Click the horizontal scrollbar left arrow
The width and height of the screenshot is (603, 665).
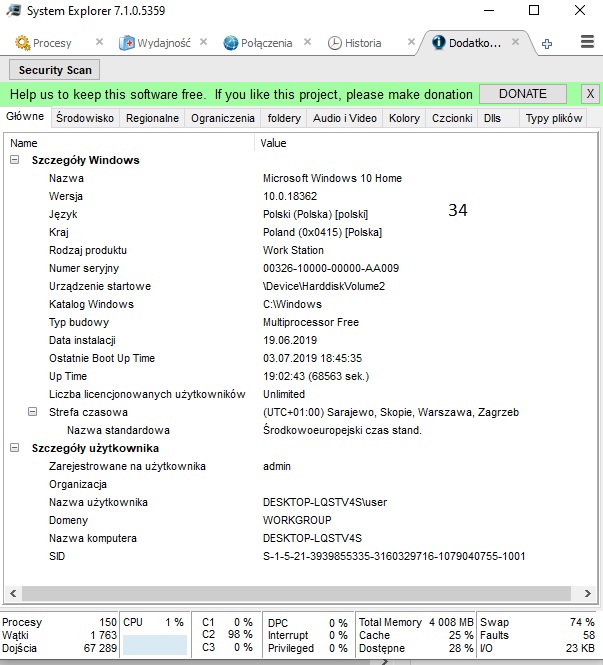[13, 593]
